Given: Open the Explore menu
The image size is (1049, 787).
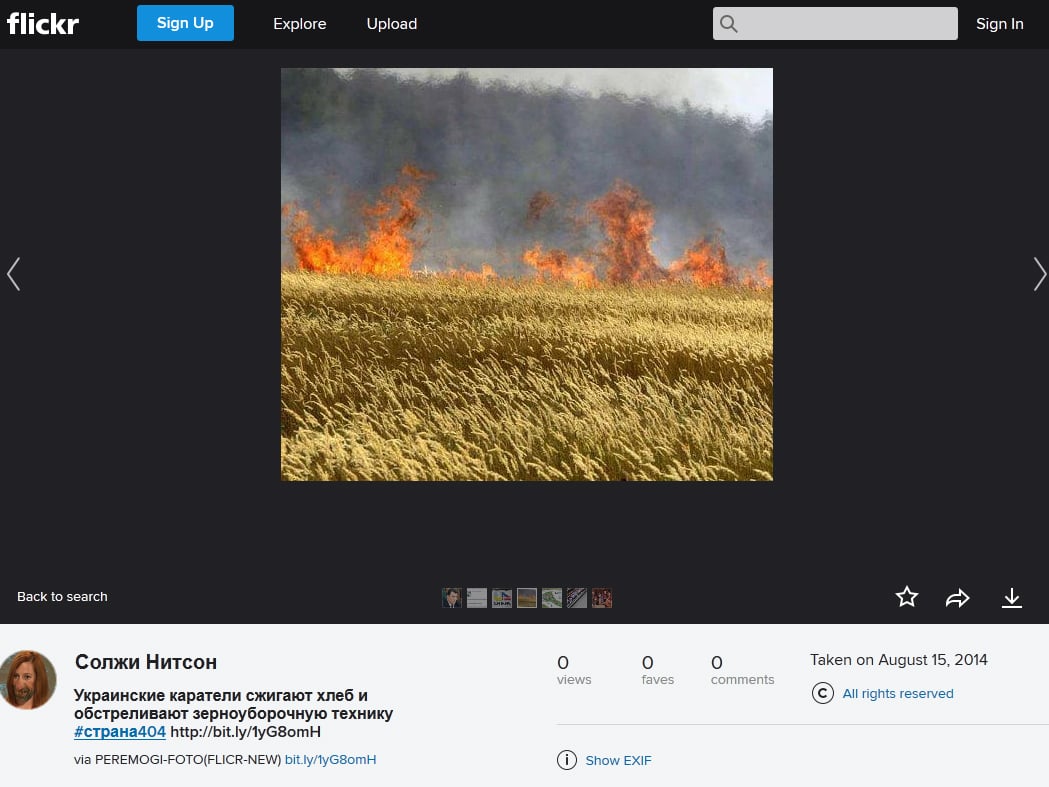Looking at the screenshot, I should point(300,24).
